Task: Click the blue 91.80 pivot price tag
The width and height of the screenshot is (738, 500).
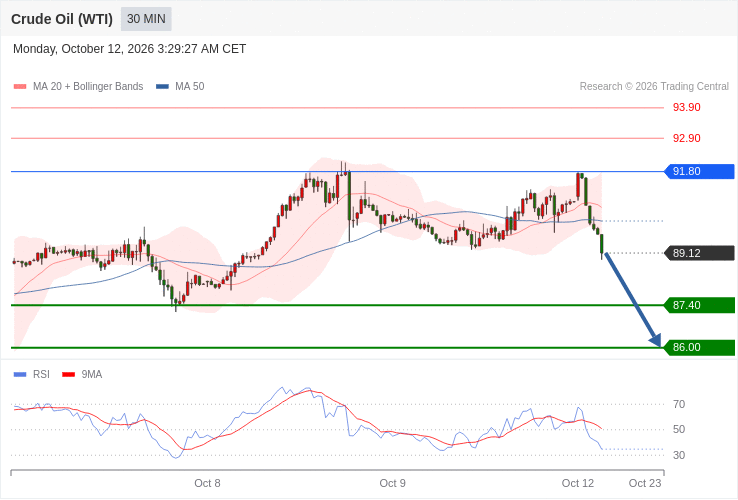Action: 699,171
